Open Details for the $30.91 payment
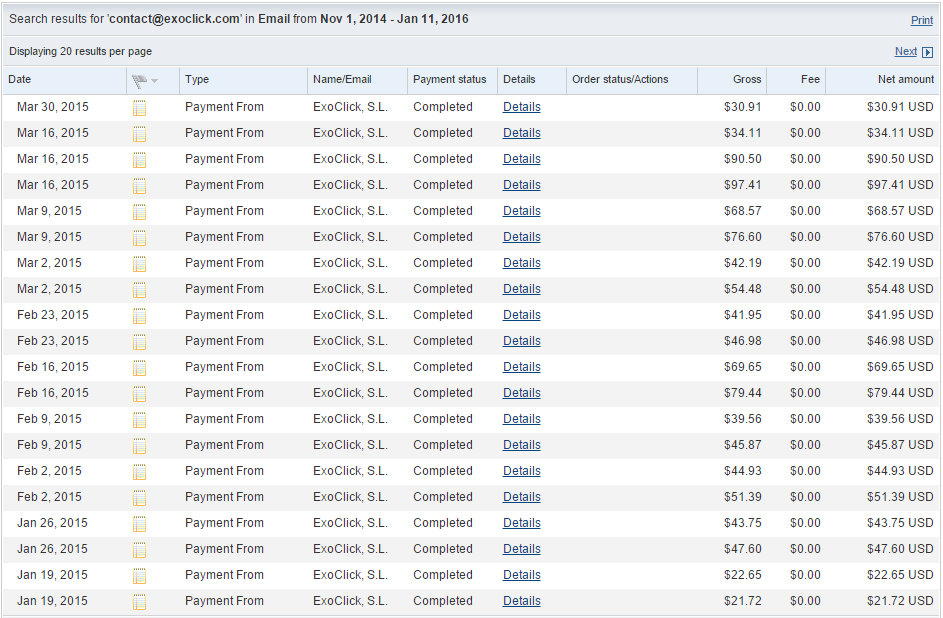Image resolution: width=943 pixels, height=618 pixels. [x=521, y=107]
